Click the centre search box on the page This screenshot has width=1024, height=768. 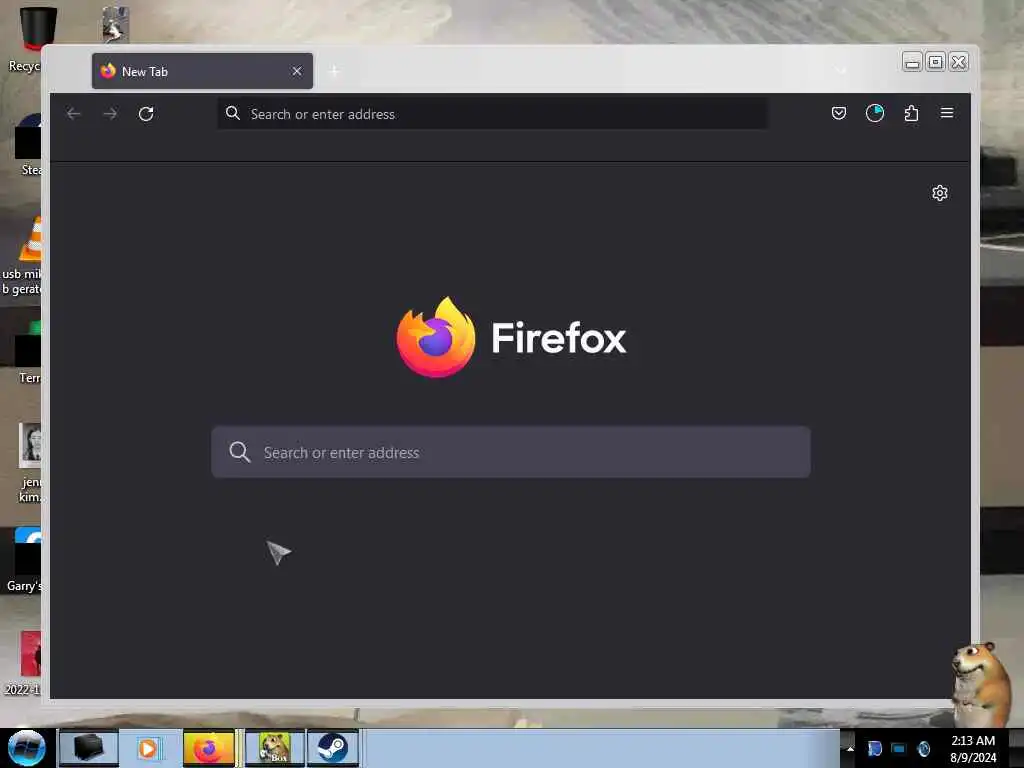click(511, 452)
